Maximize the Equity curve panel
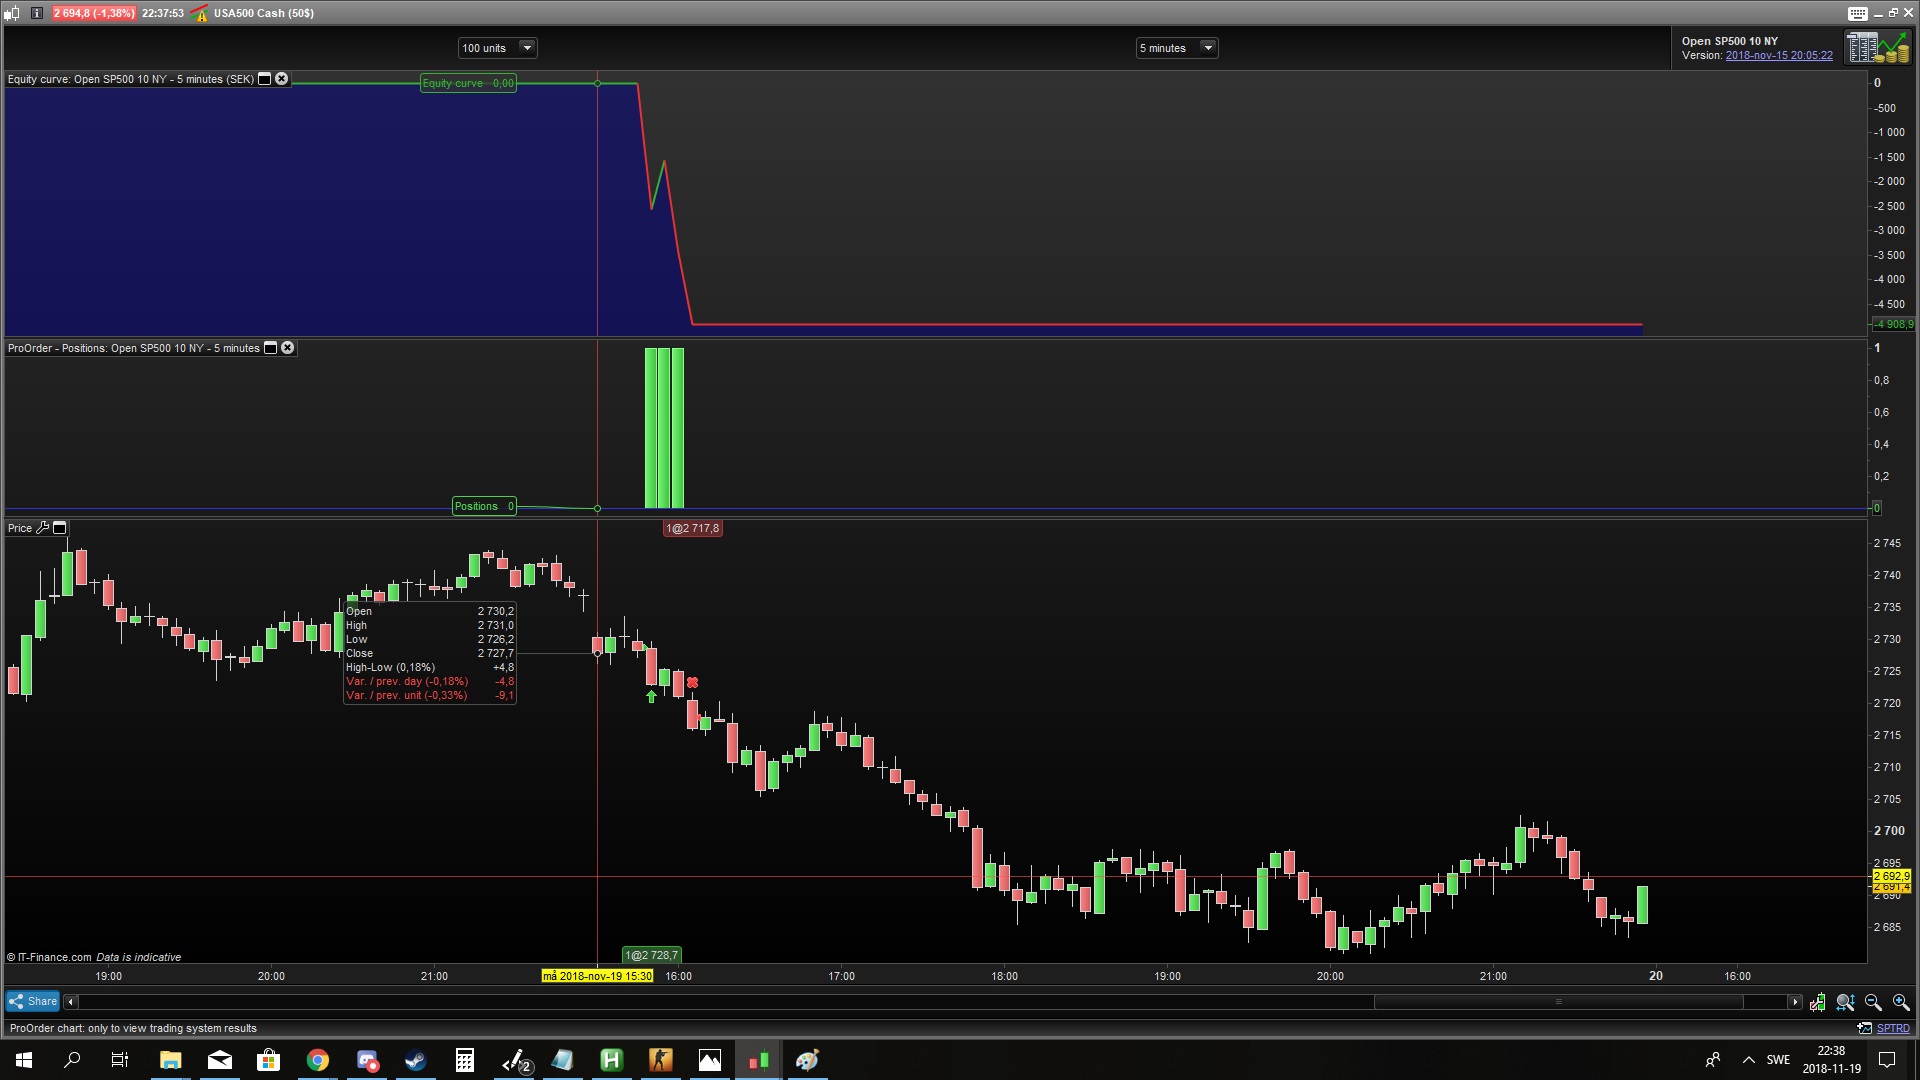This screenshot has height=1080, width=1920. coord(265,79)
